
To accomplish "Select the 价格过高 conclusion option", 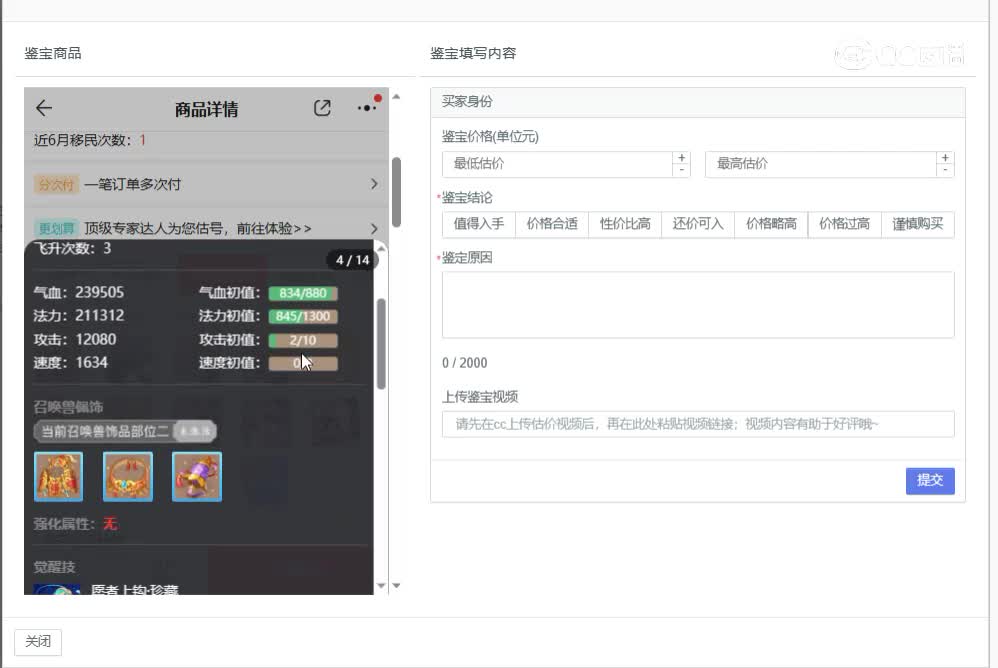I will tap(844, 224).
